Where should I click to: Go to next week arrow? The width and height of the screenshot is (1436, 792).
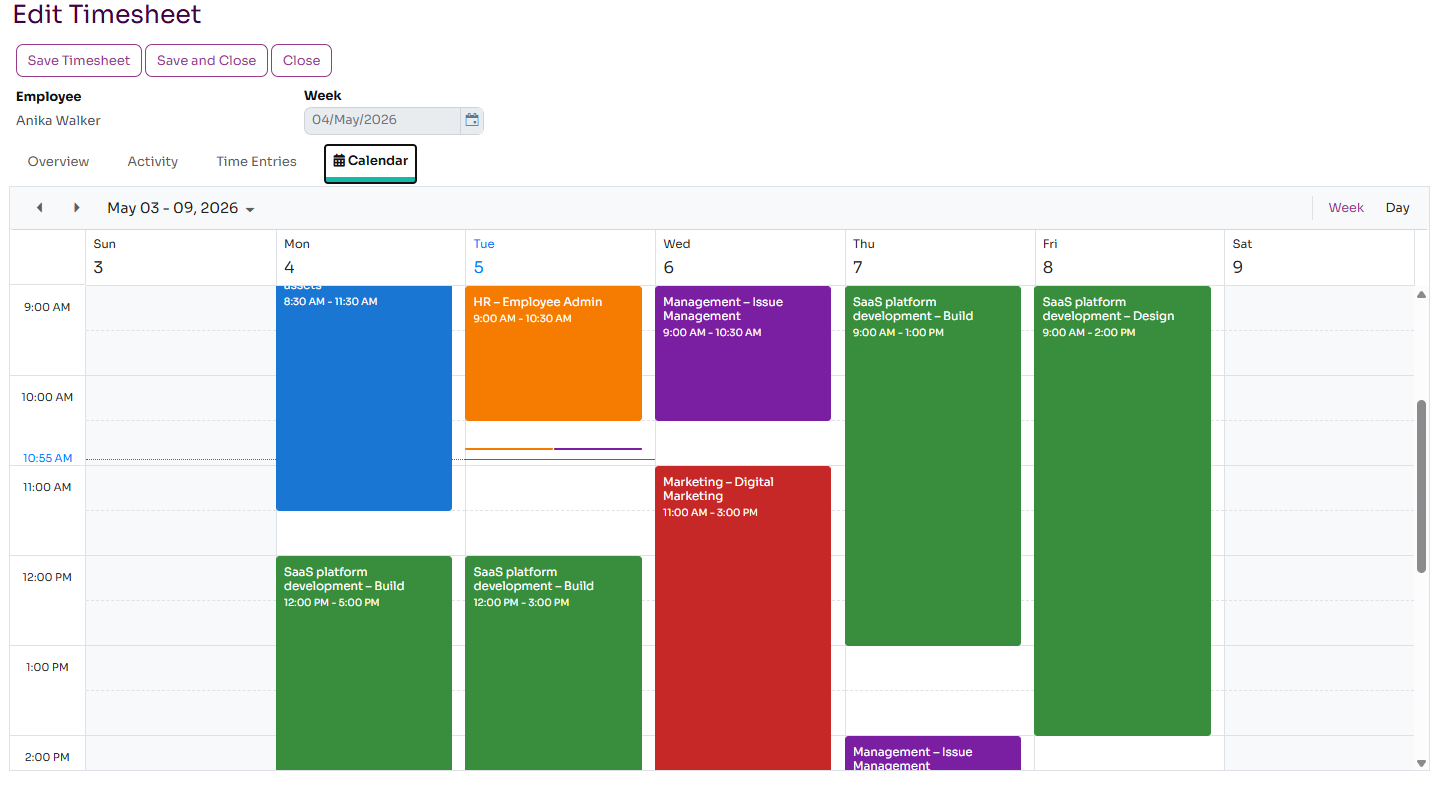(76, 208)
